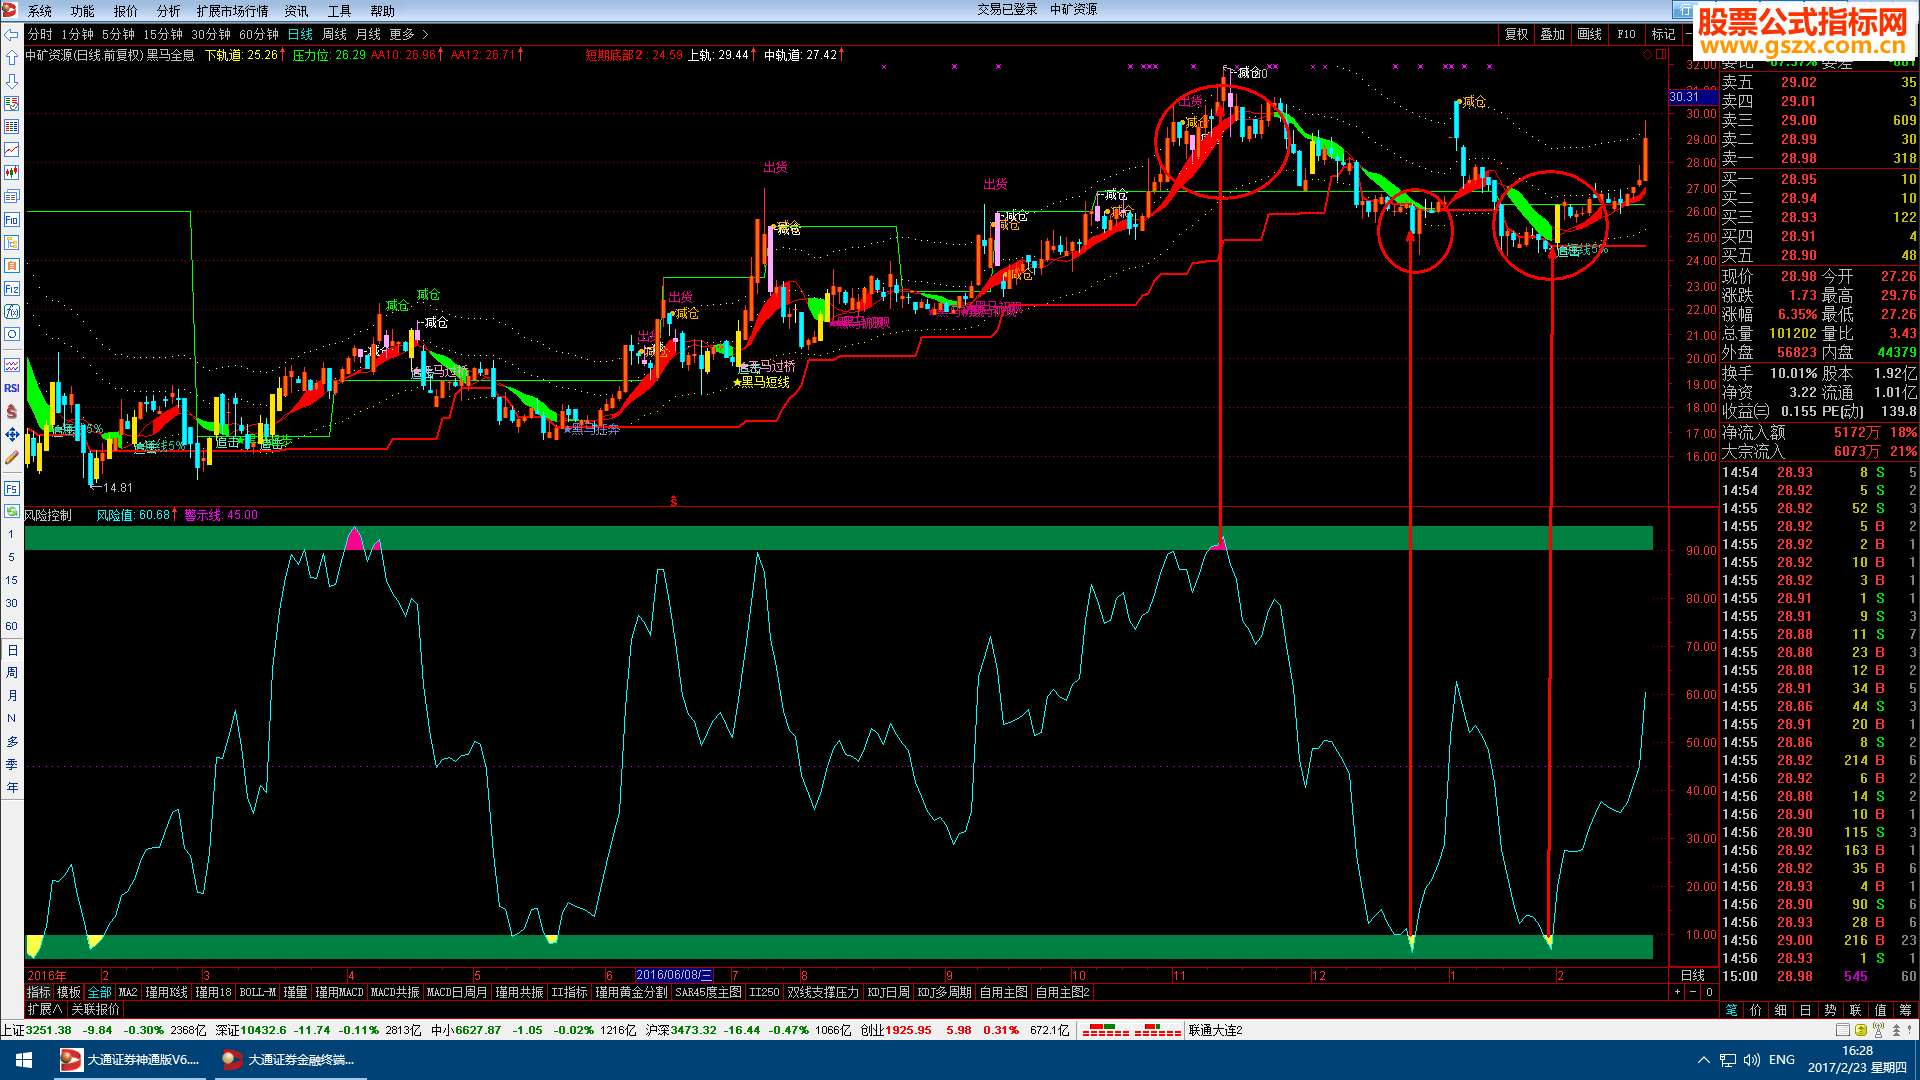Select the blue move-arrows icon in sidebar
Screen dimensions: 1920x1080
11,434
